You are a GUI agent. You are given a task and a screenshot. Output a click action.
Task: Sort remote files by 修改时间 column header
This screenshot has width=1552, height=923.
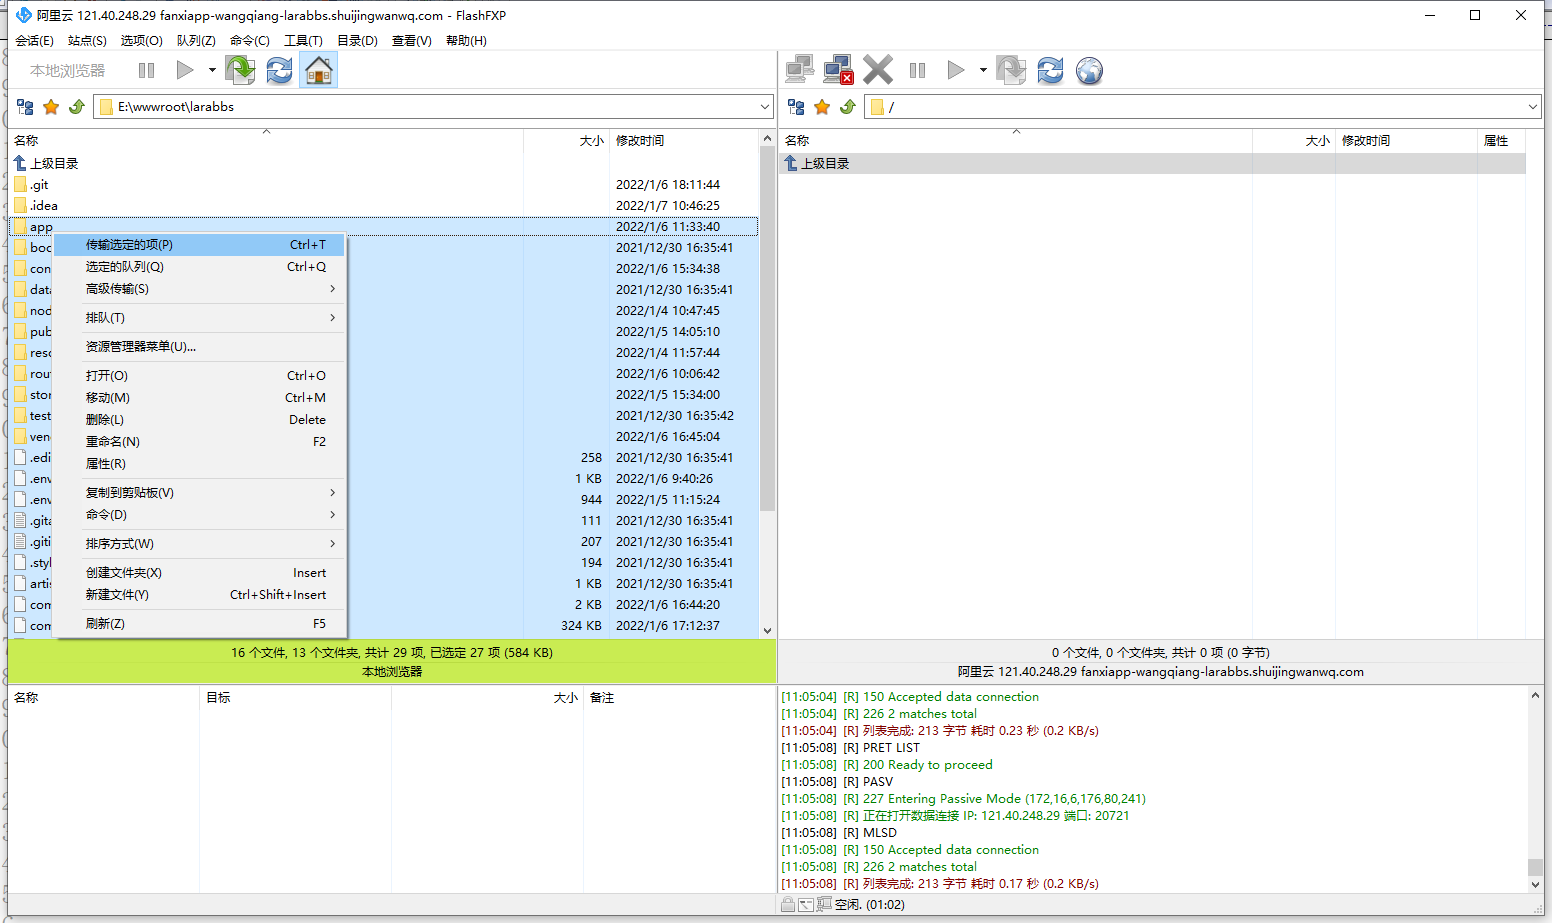tap(1366, 141)
